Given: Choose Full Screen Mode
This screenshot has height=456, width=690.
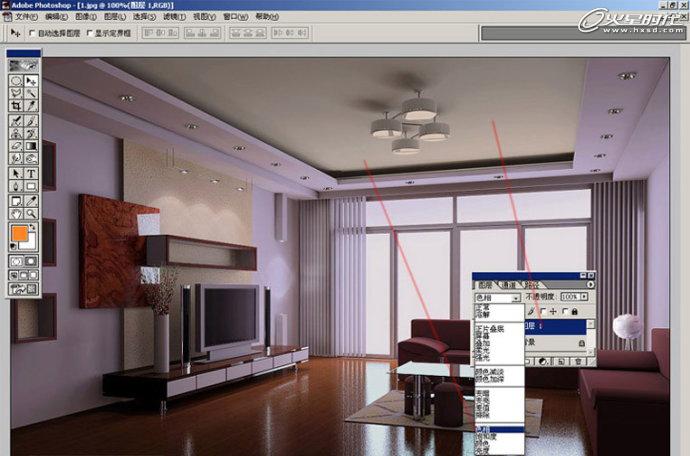Looking at the screenshot, I should coord(33,276).
